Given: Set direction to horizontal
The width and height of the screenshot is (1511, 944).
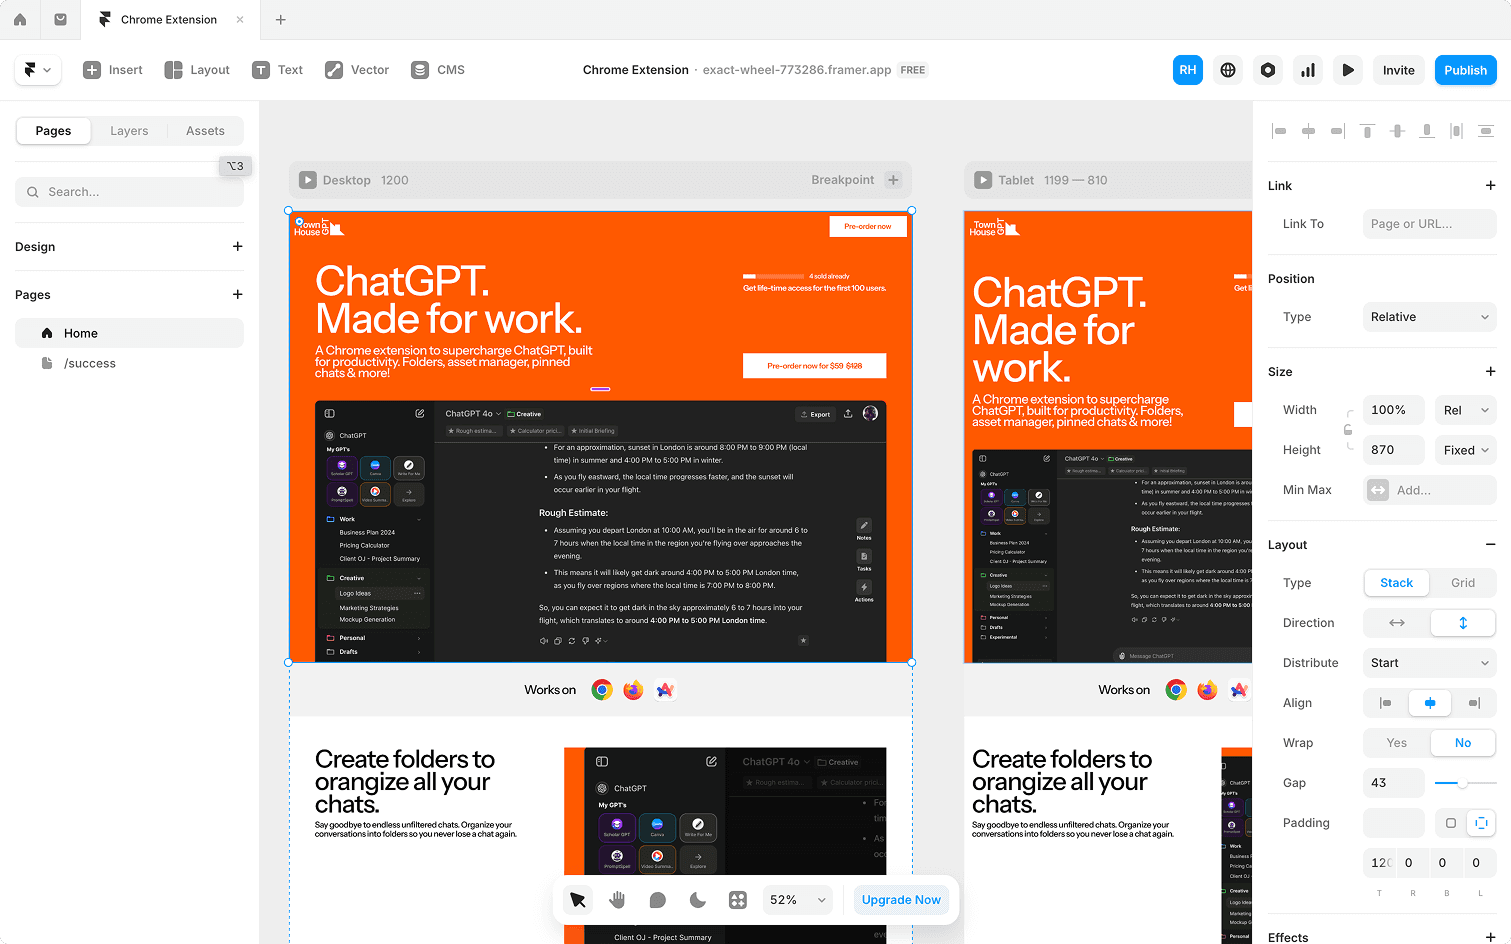Looking at the screenshot, I should (x=1397, y=623).
